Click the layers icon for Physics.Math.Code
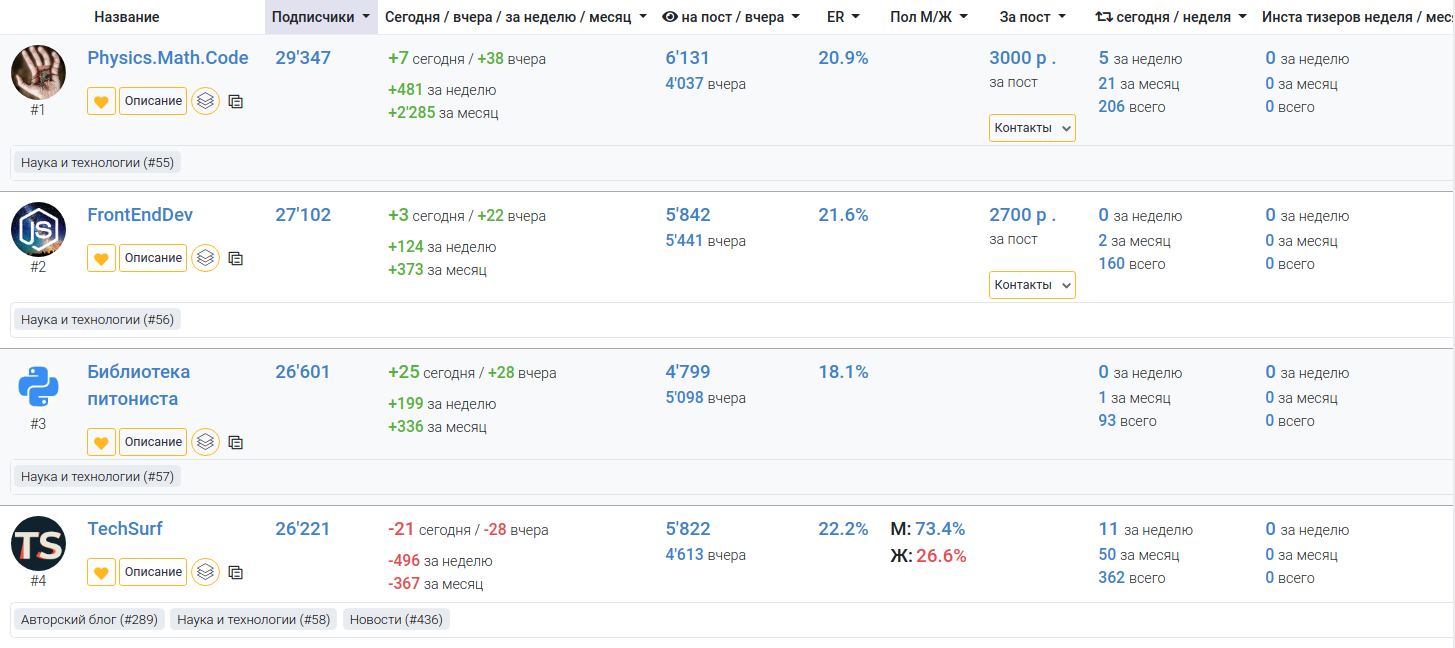The width and height of the screenshot is (1455, 648). (205, 101)
